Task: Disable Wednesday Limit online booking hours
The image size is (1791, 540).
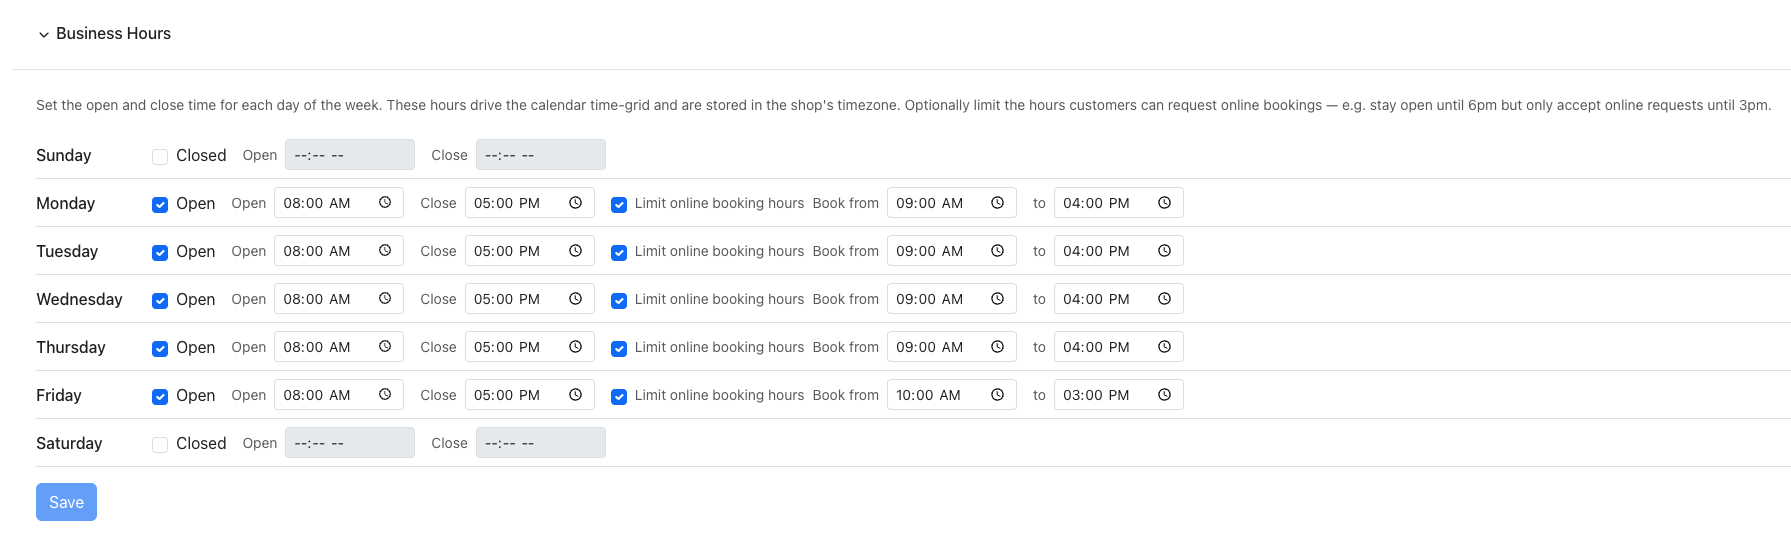Action: [619, 300]
